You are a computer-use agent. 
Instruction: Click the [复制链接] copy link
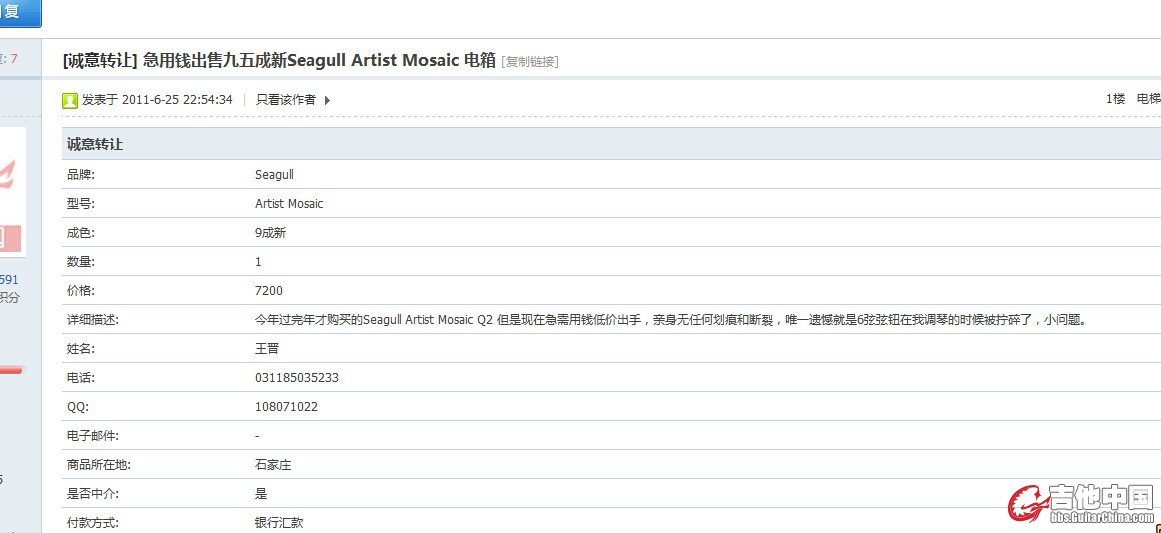[529, 61]
